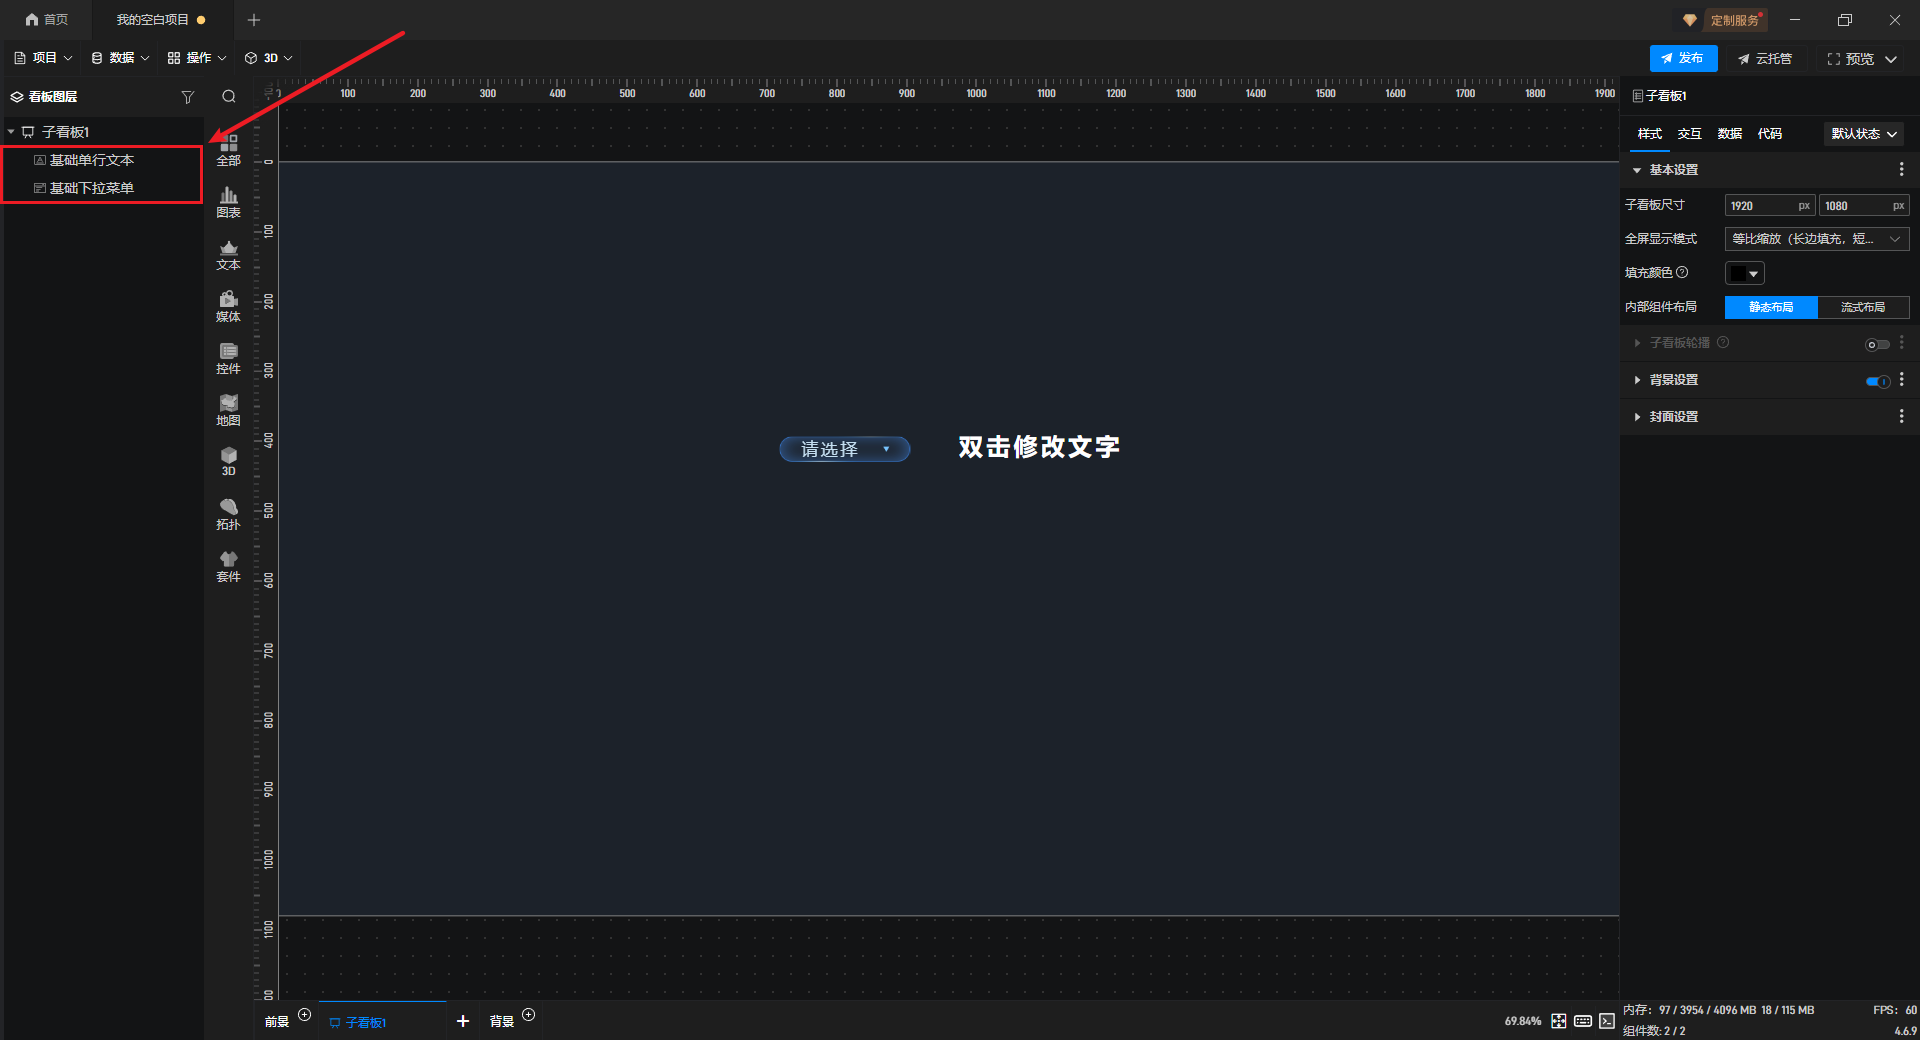Click the layer filter funnel icon
The width and height of the screenshot is (1920, 1040).
coord(187,97)
